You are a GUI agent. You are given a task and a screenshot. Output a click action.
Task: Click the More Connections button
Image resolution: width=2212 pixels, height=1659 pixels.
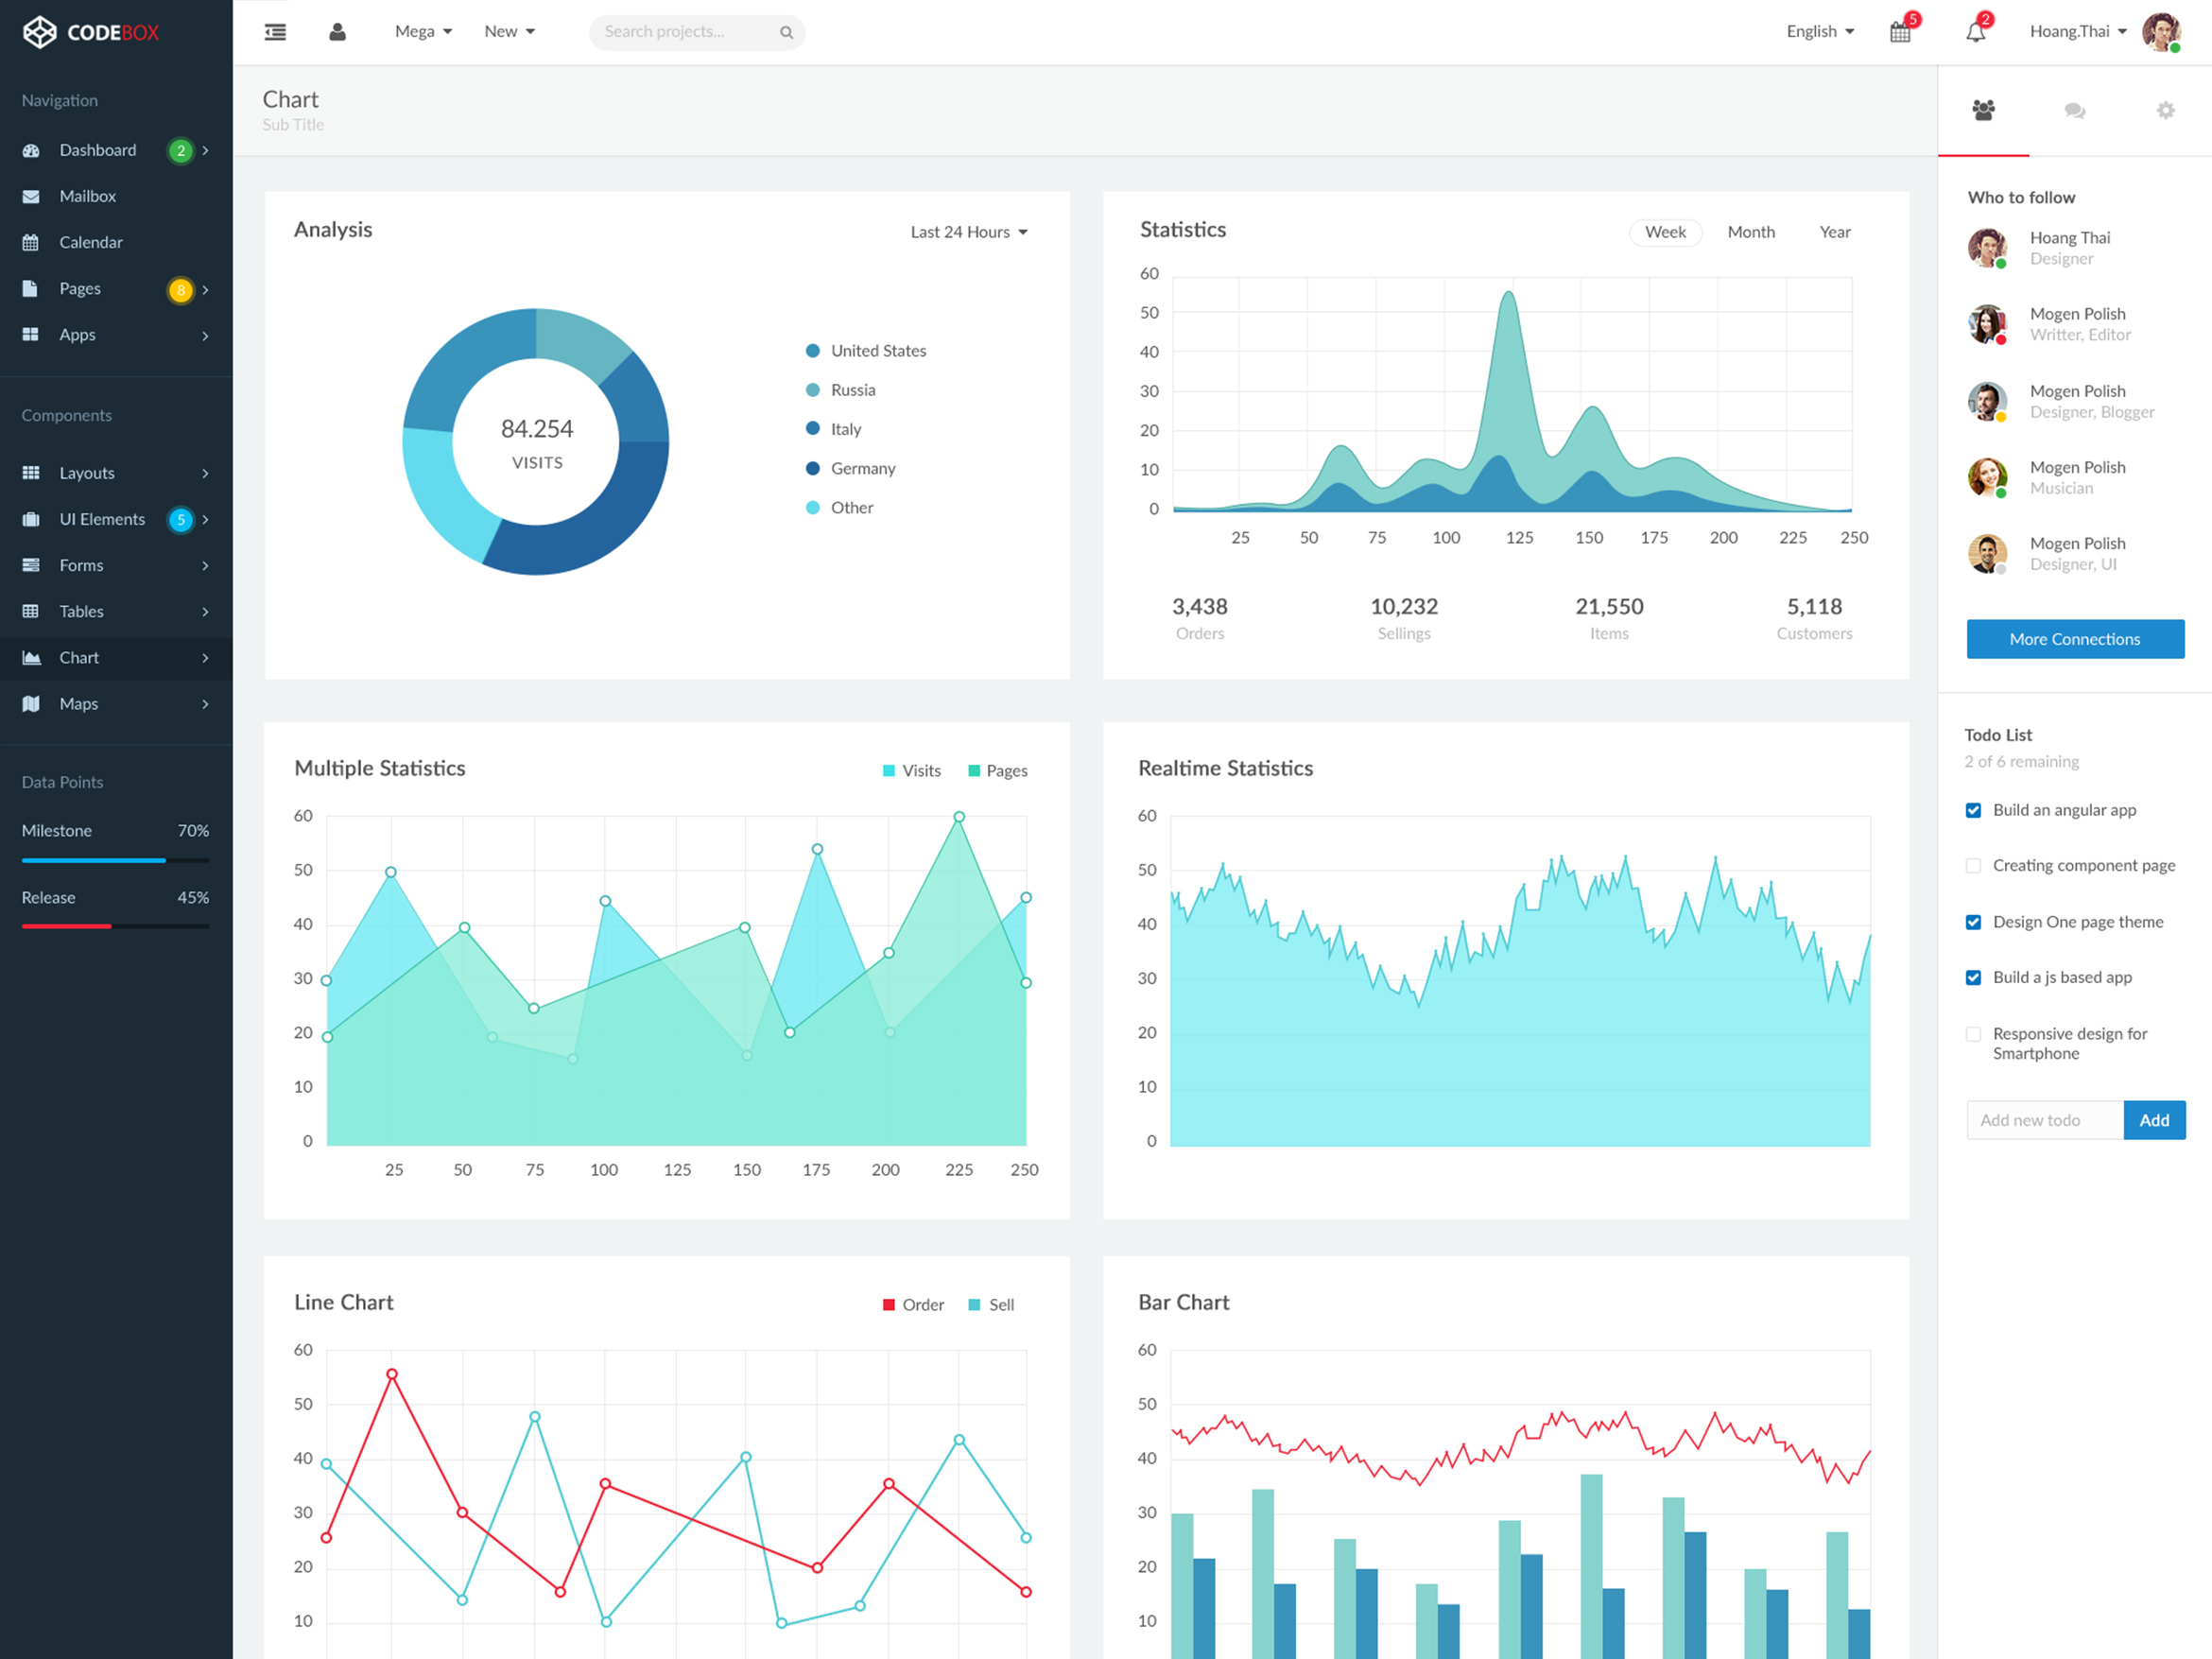coord(2074,636)
